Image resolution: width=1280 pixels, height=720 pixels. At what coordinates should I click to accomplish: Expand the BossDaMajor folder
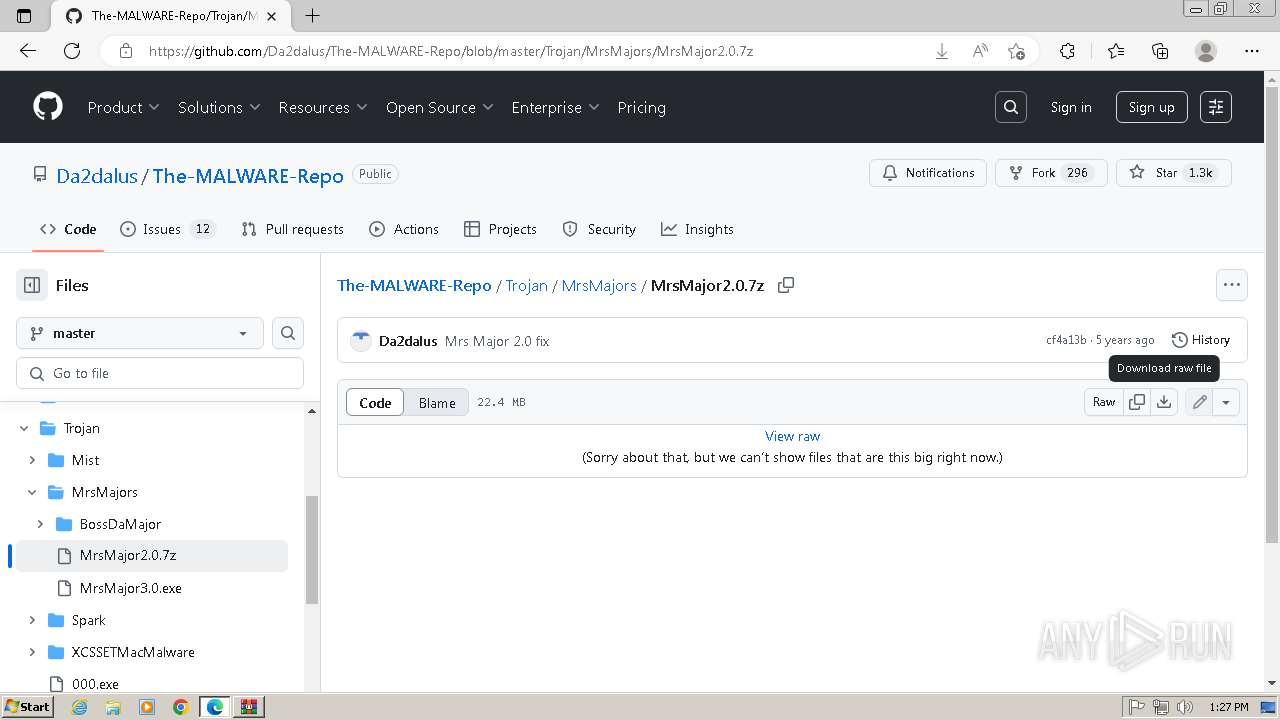[x=40, y=524]
